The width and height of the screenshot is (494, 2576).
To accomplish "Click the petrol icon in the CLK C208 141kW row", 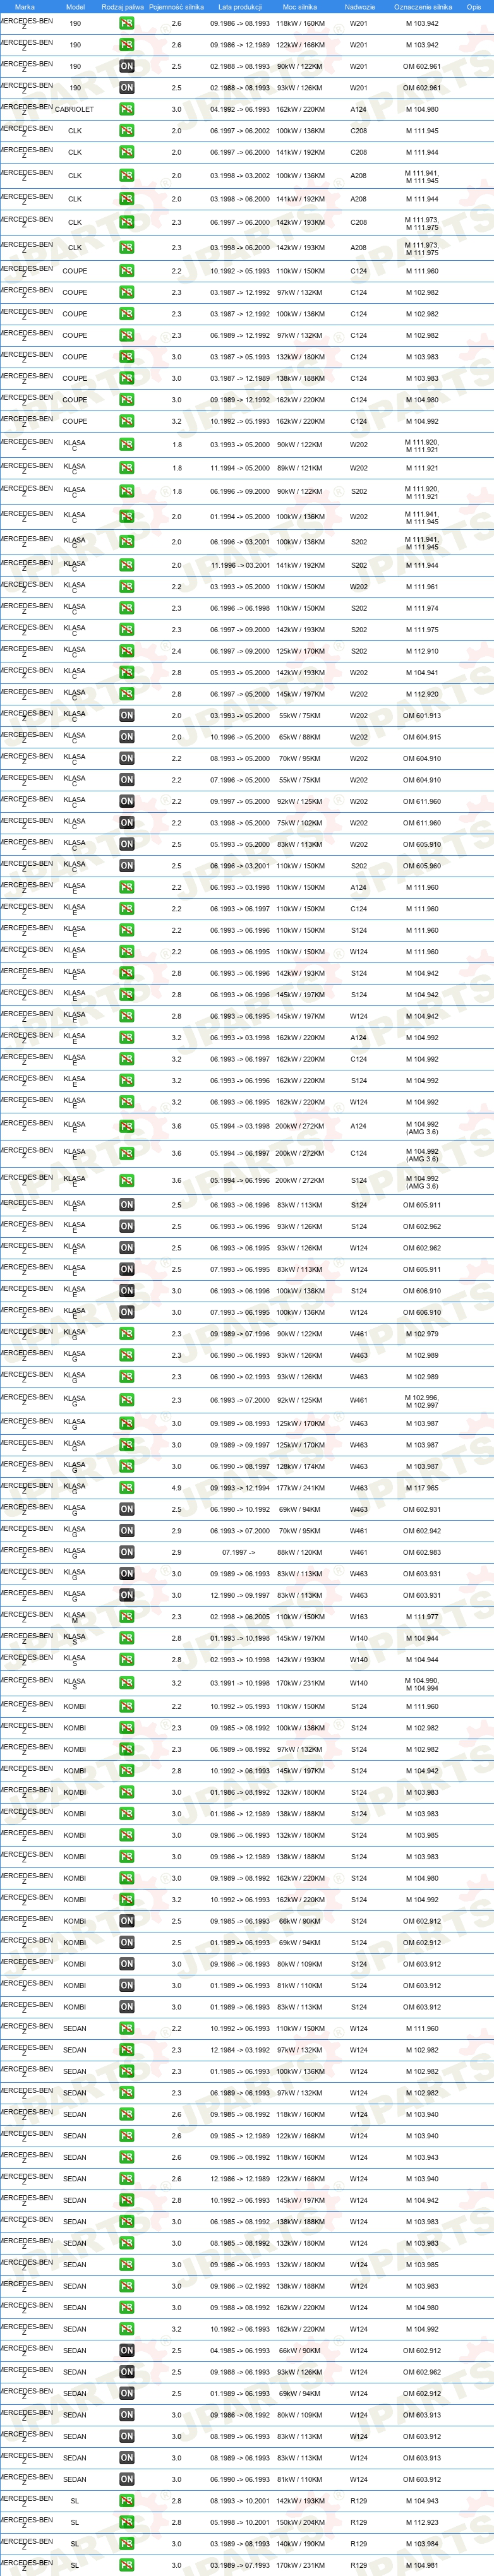I will (127, 152).
